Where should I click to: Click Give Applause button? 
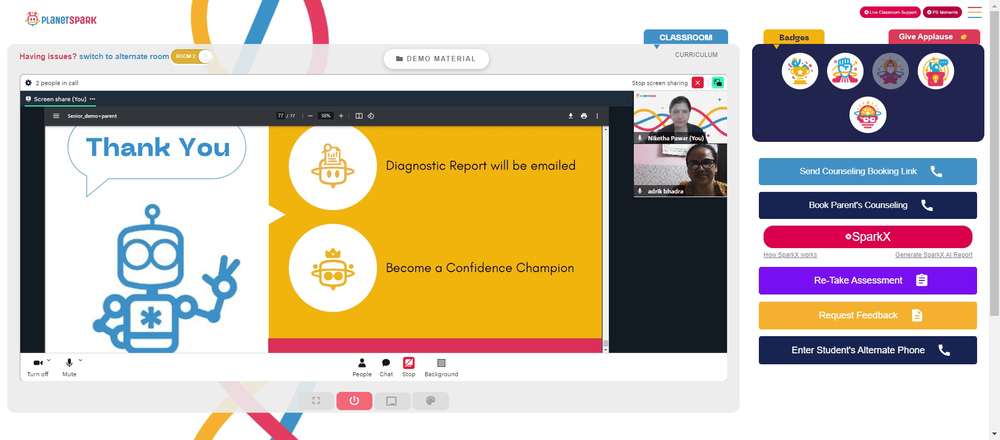tap(934, 37)
